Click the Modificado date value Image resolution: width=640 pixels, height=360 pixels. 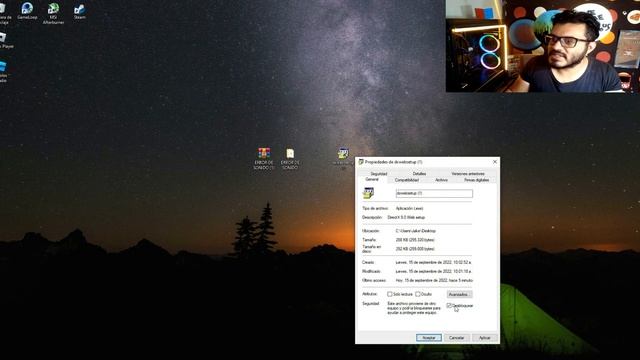tap(433, 271)
